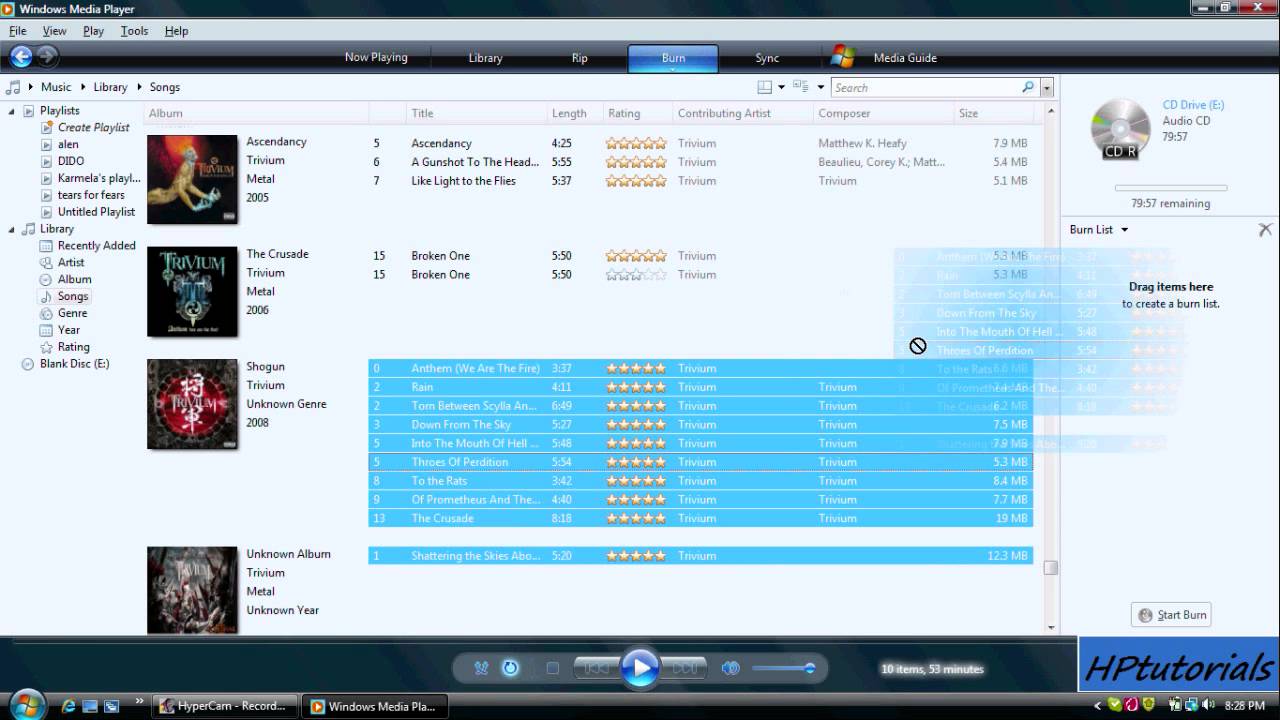The width and height of the screenshot is (1280, 720).
Task: Switch to the Rip tab
Action: pyautogui.click(x=579, y=58)
